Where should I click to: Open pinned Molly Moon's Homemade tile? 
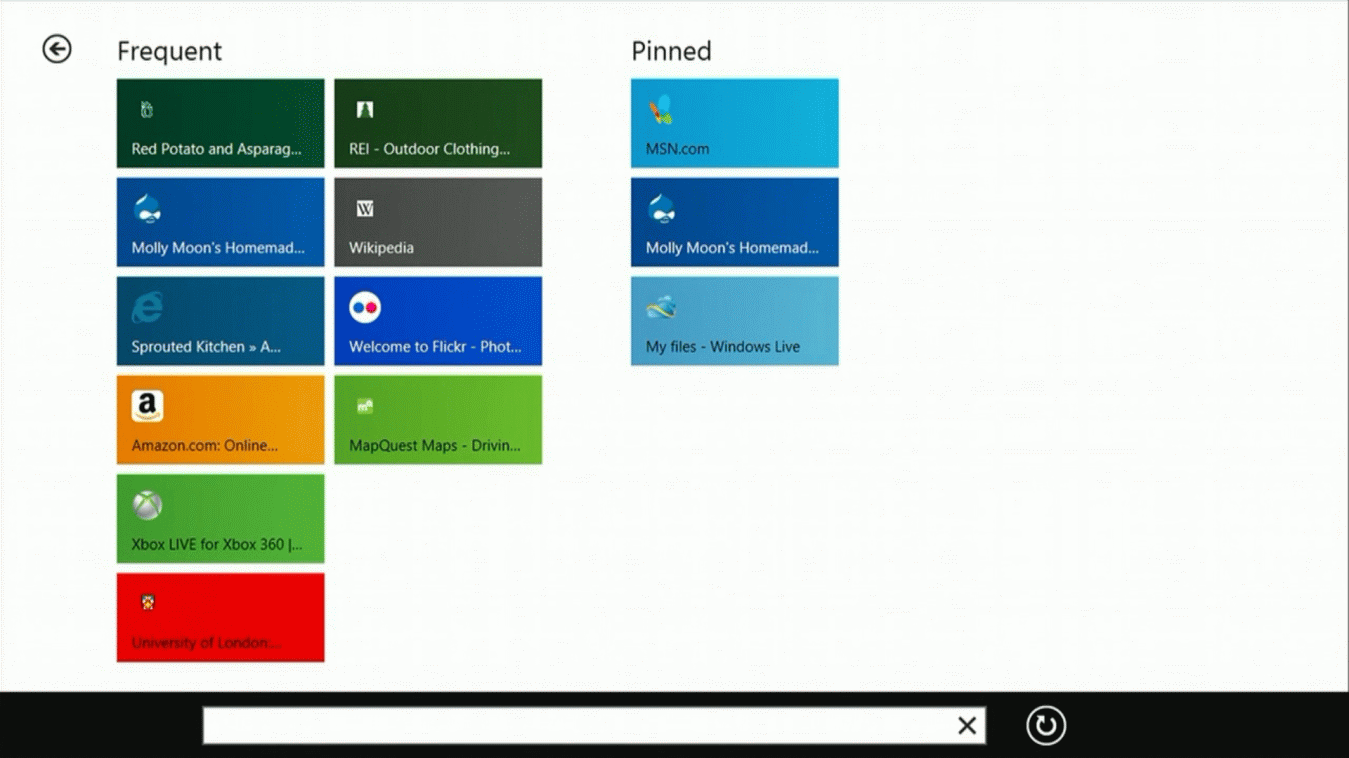coord(734,222)
